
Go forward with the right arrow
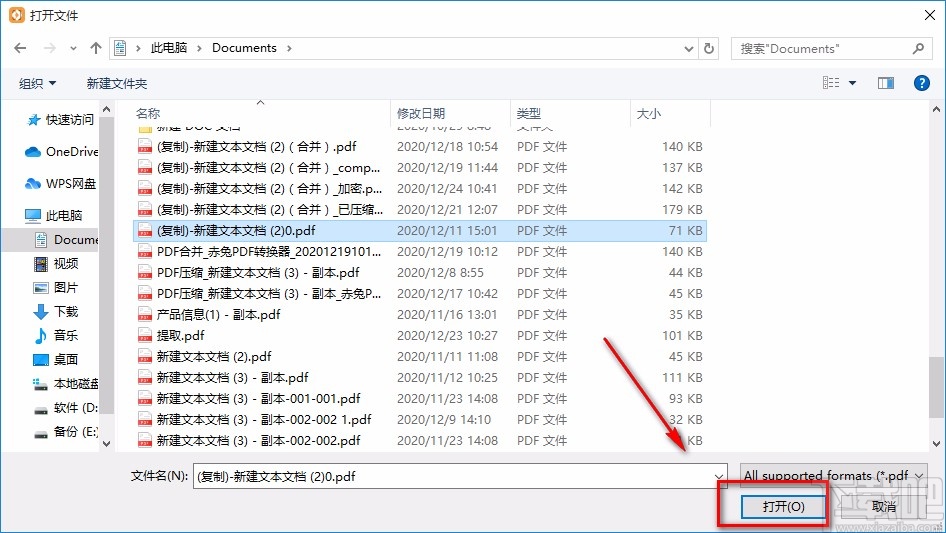coord(50,48)
